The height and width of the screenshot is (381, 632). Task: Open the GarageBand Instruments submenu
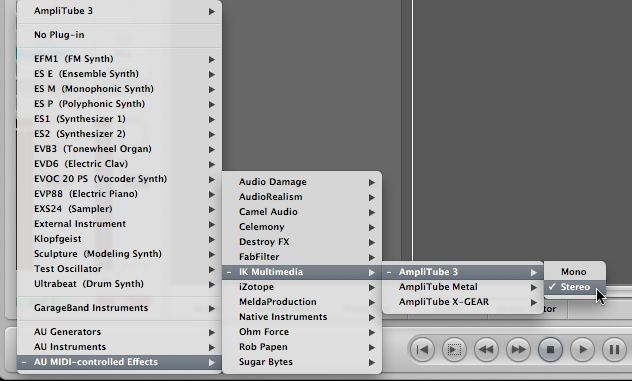(119, 308)
